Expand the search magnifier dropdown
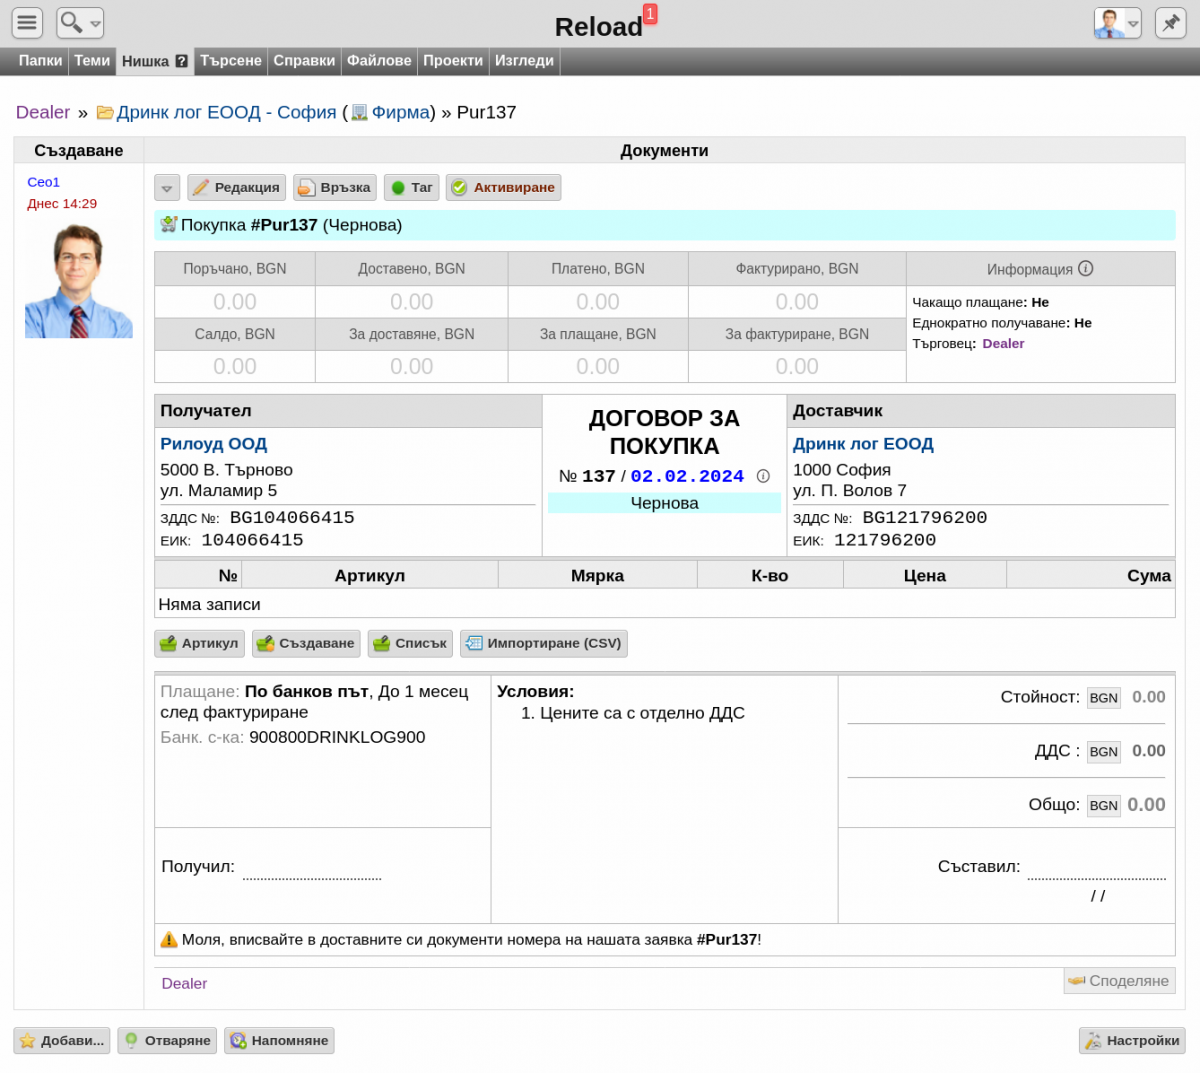The image size is (1200, 1073). pos(80,23)
